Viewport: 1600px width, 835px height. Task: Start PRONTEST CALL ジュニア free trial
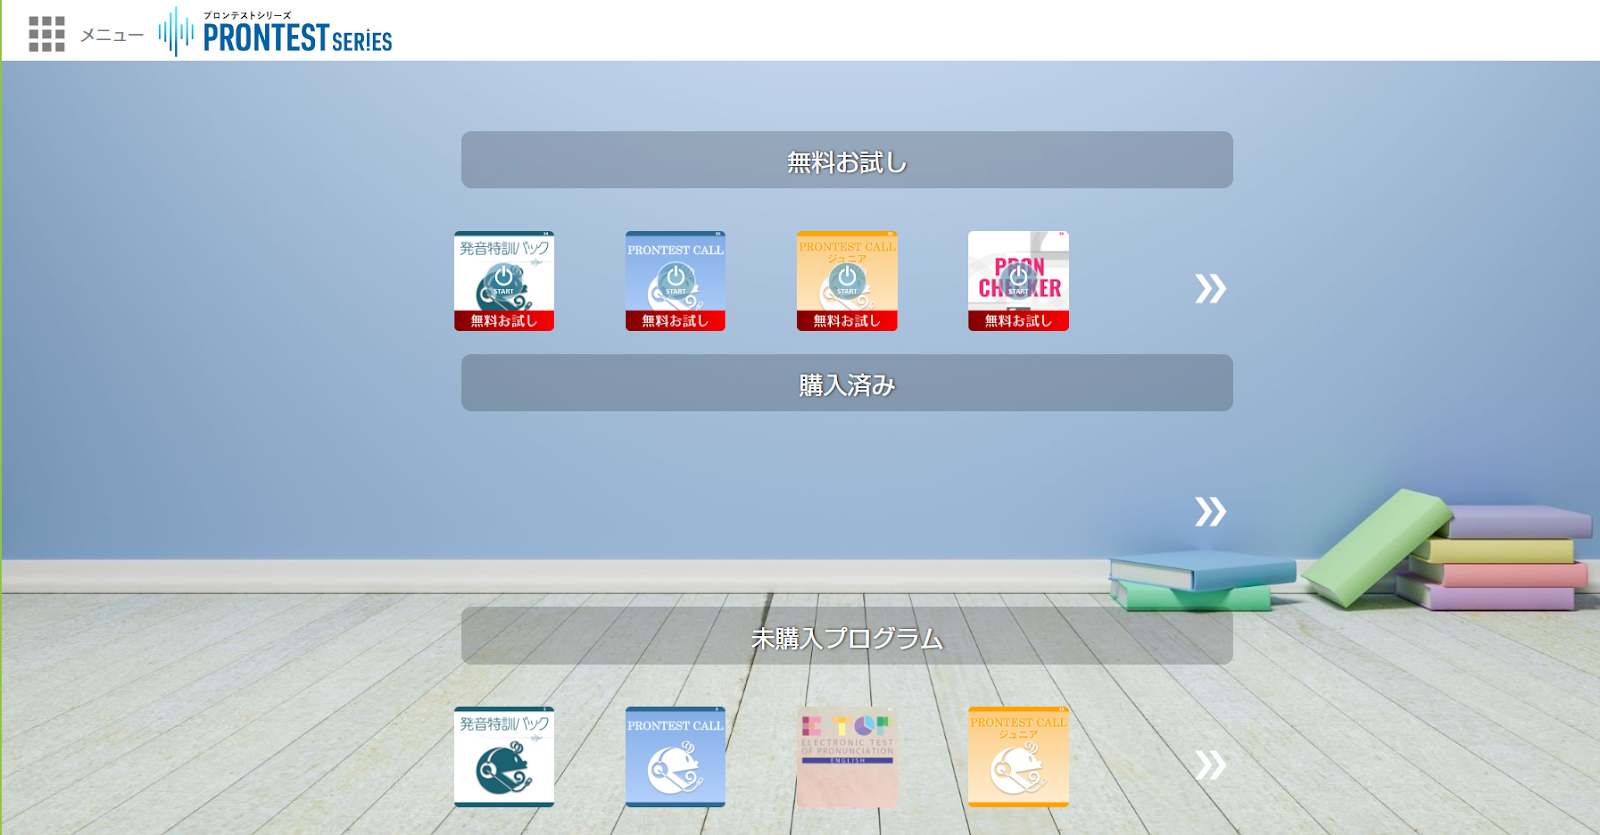click(x=847, y=281)
